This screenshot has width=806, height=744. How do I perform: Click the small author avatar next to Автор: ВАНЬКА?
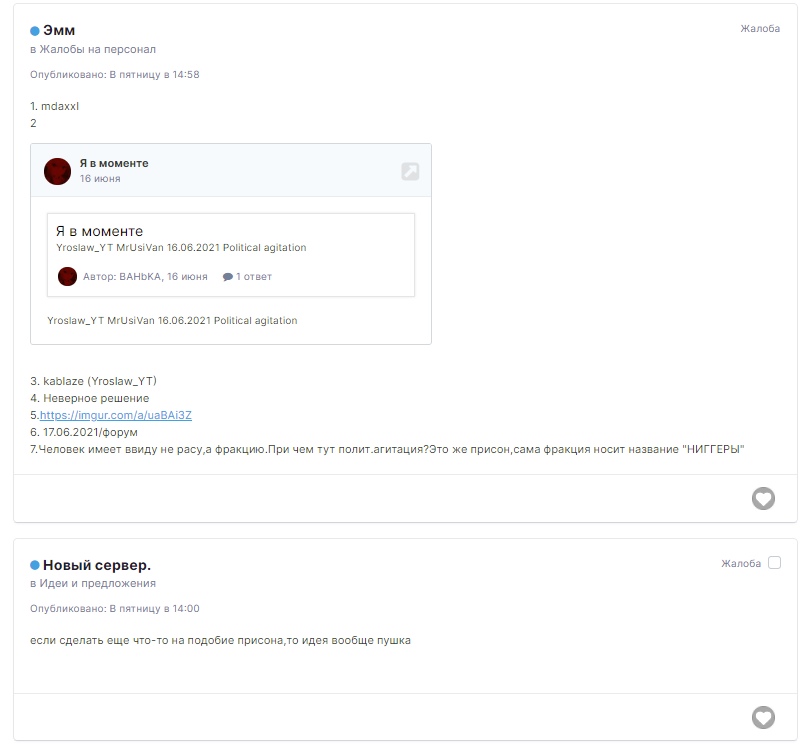click(67, 276)
